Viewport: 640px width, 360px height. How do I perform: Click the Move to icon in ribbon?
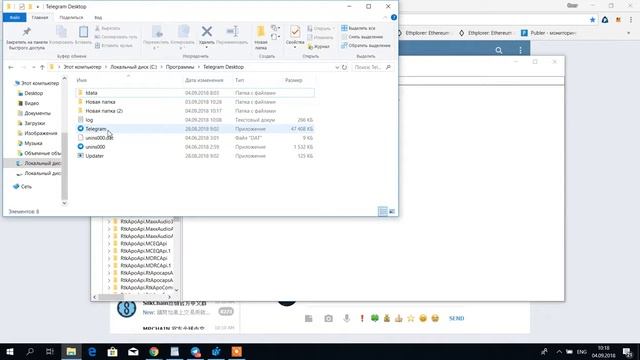tap(157, 31)
